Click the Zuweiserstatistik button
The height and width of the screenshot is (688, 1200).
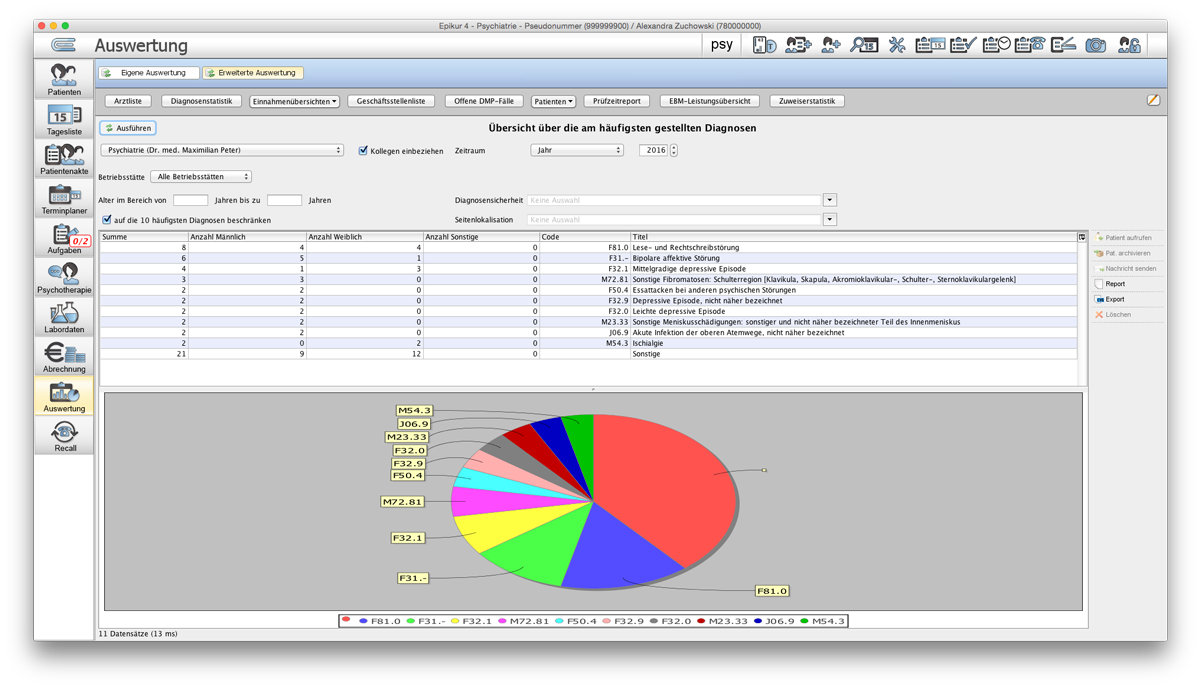pyautogui.click(x=807, y=101)
